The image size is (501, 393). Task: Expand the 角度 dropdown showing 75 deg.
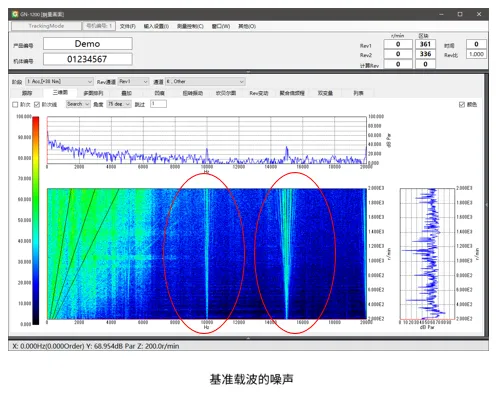(x=119, y=104)
